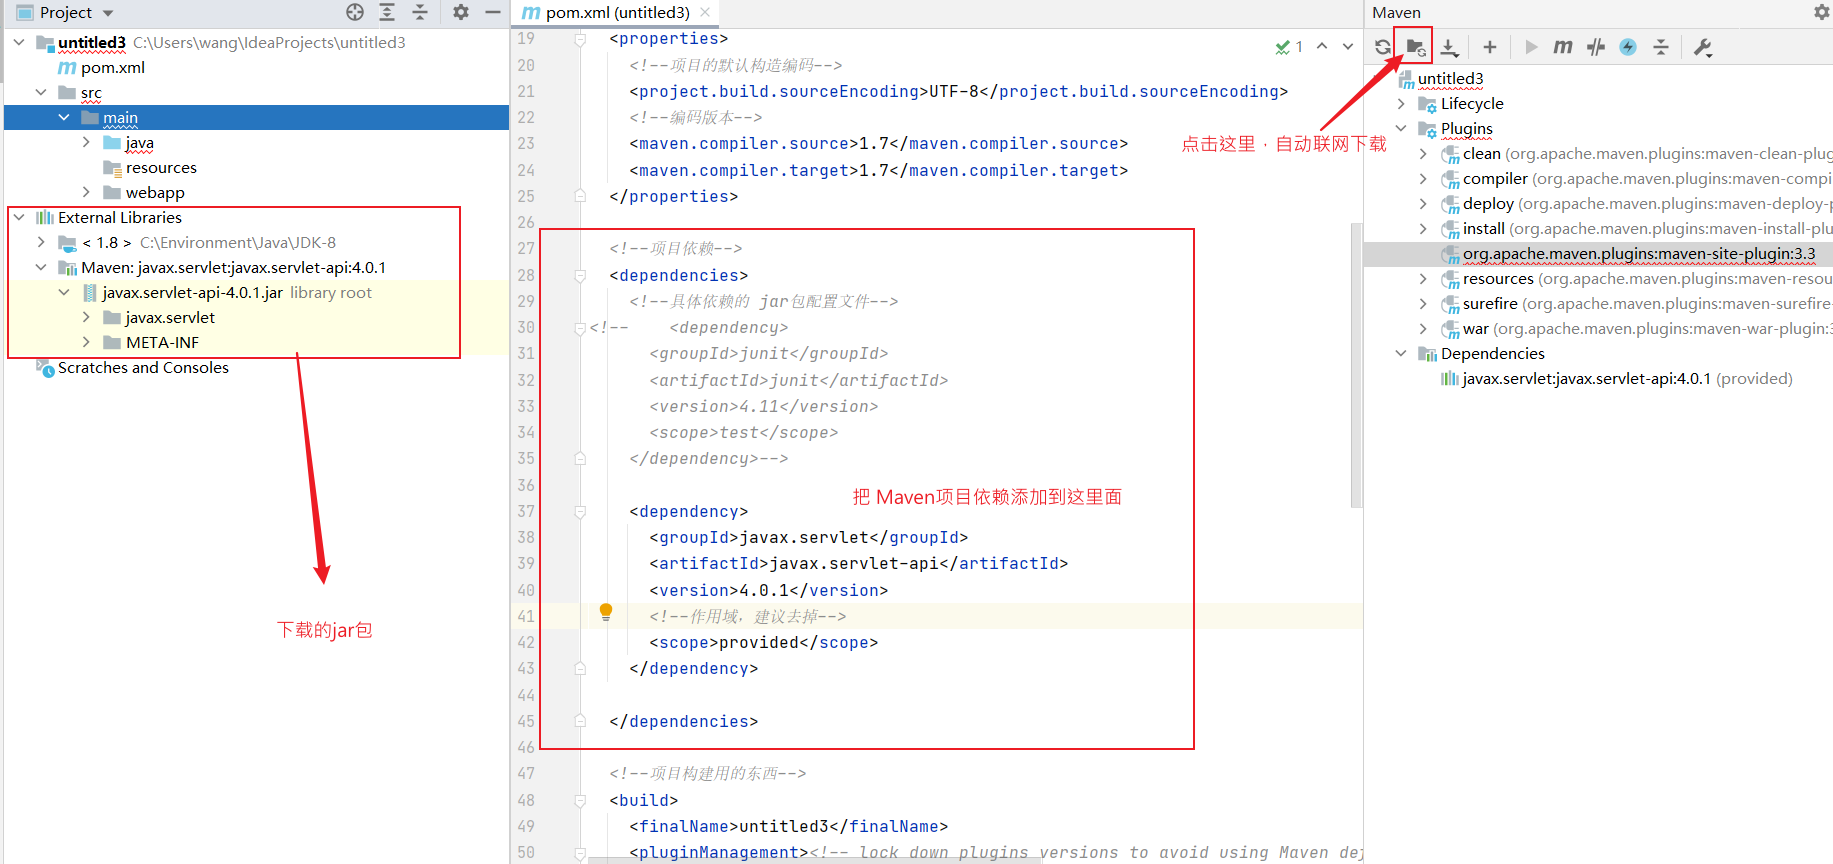
Task: Collapse all nodes in Maven panel
Action: [x=1660, y=47]
